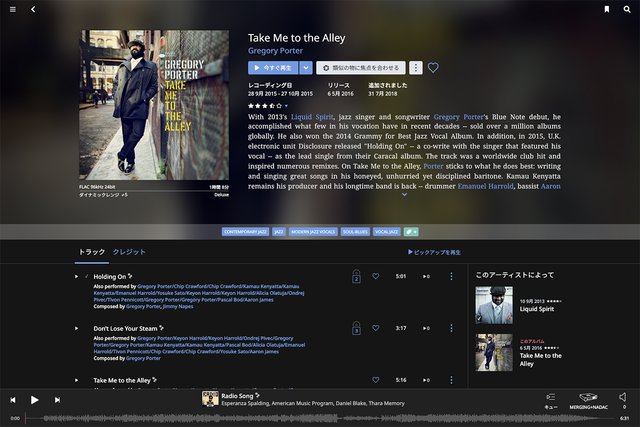Click the large album cover art

pyautogui.click(x=154, y=105)
